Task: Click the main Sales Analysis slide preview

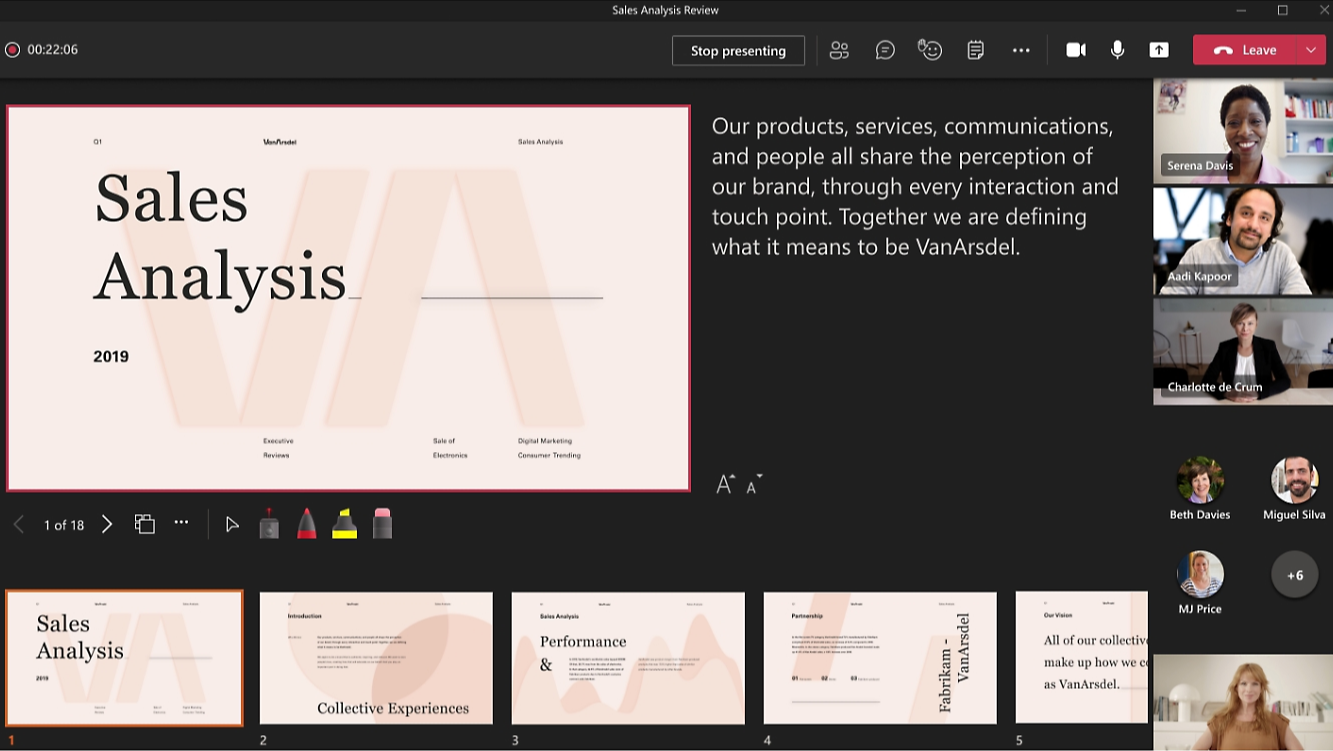Action: point(348,298)
